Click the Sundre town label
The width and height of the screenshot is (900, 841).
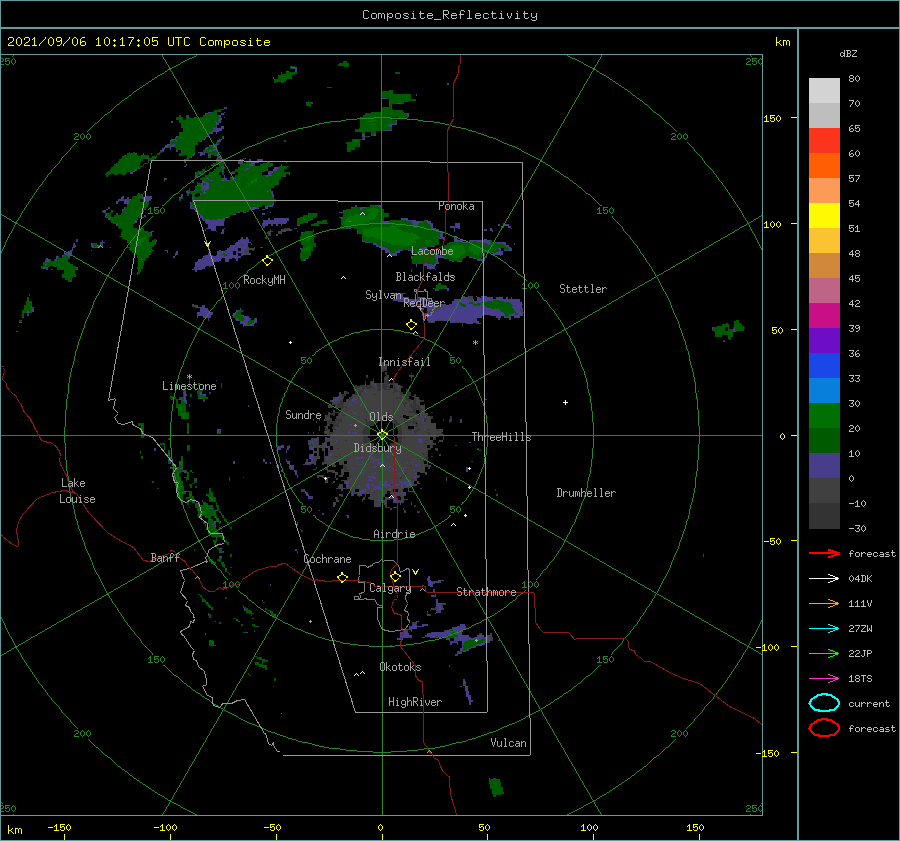[303, 414]
